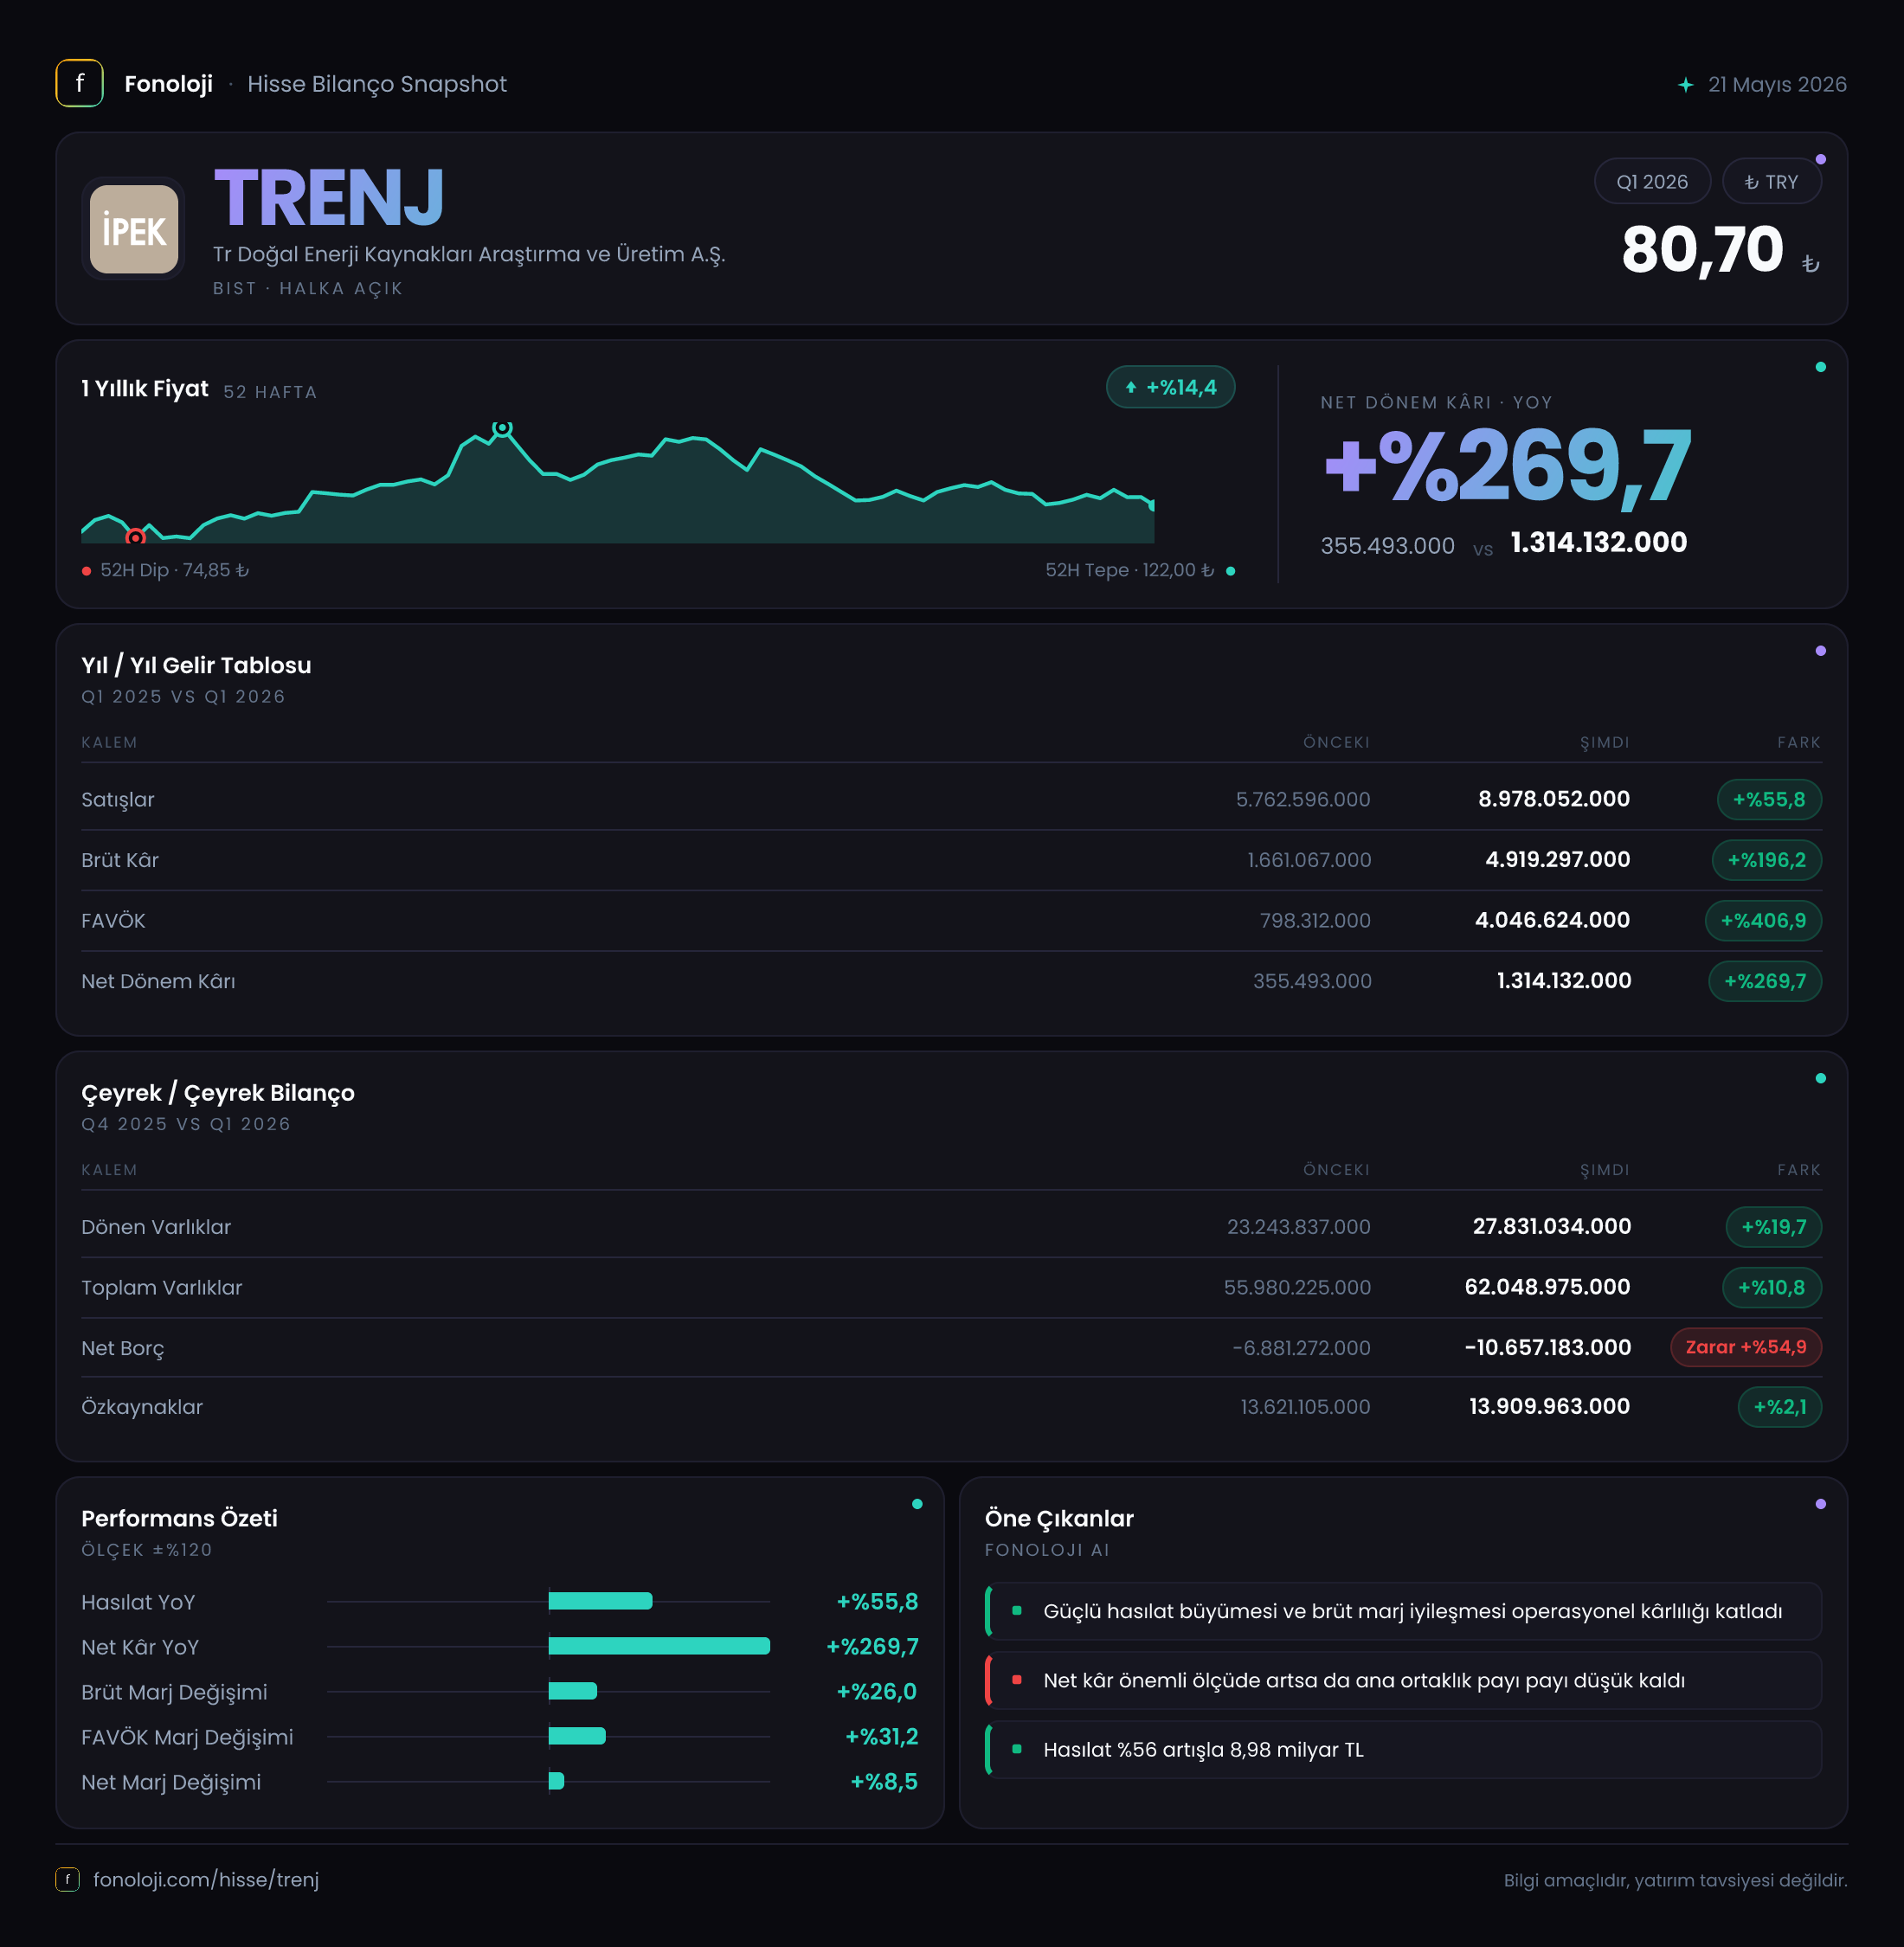Select the red 'Net kâr önemli ölçüde artsa' highlight
This screenshot has width=1904, height=1947.
click(1403, 1680)
